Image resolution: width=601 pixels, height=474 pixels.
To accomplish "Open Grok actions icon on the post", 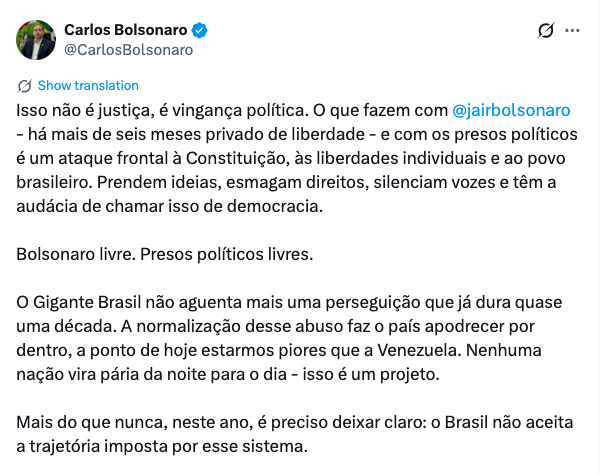I will pyautogui.click(x=546, y=31).
